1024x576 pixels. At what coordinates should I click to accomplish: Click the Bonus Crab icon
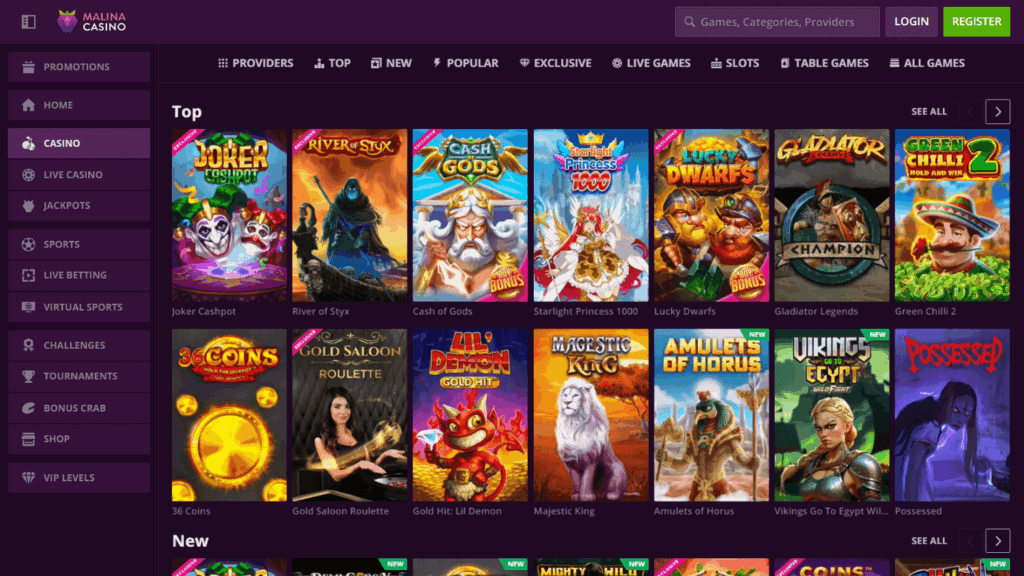[x=28, y=408]
